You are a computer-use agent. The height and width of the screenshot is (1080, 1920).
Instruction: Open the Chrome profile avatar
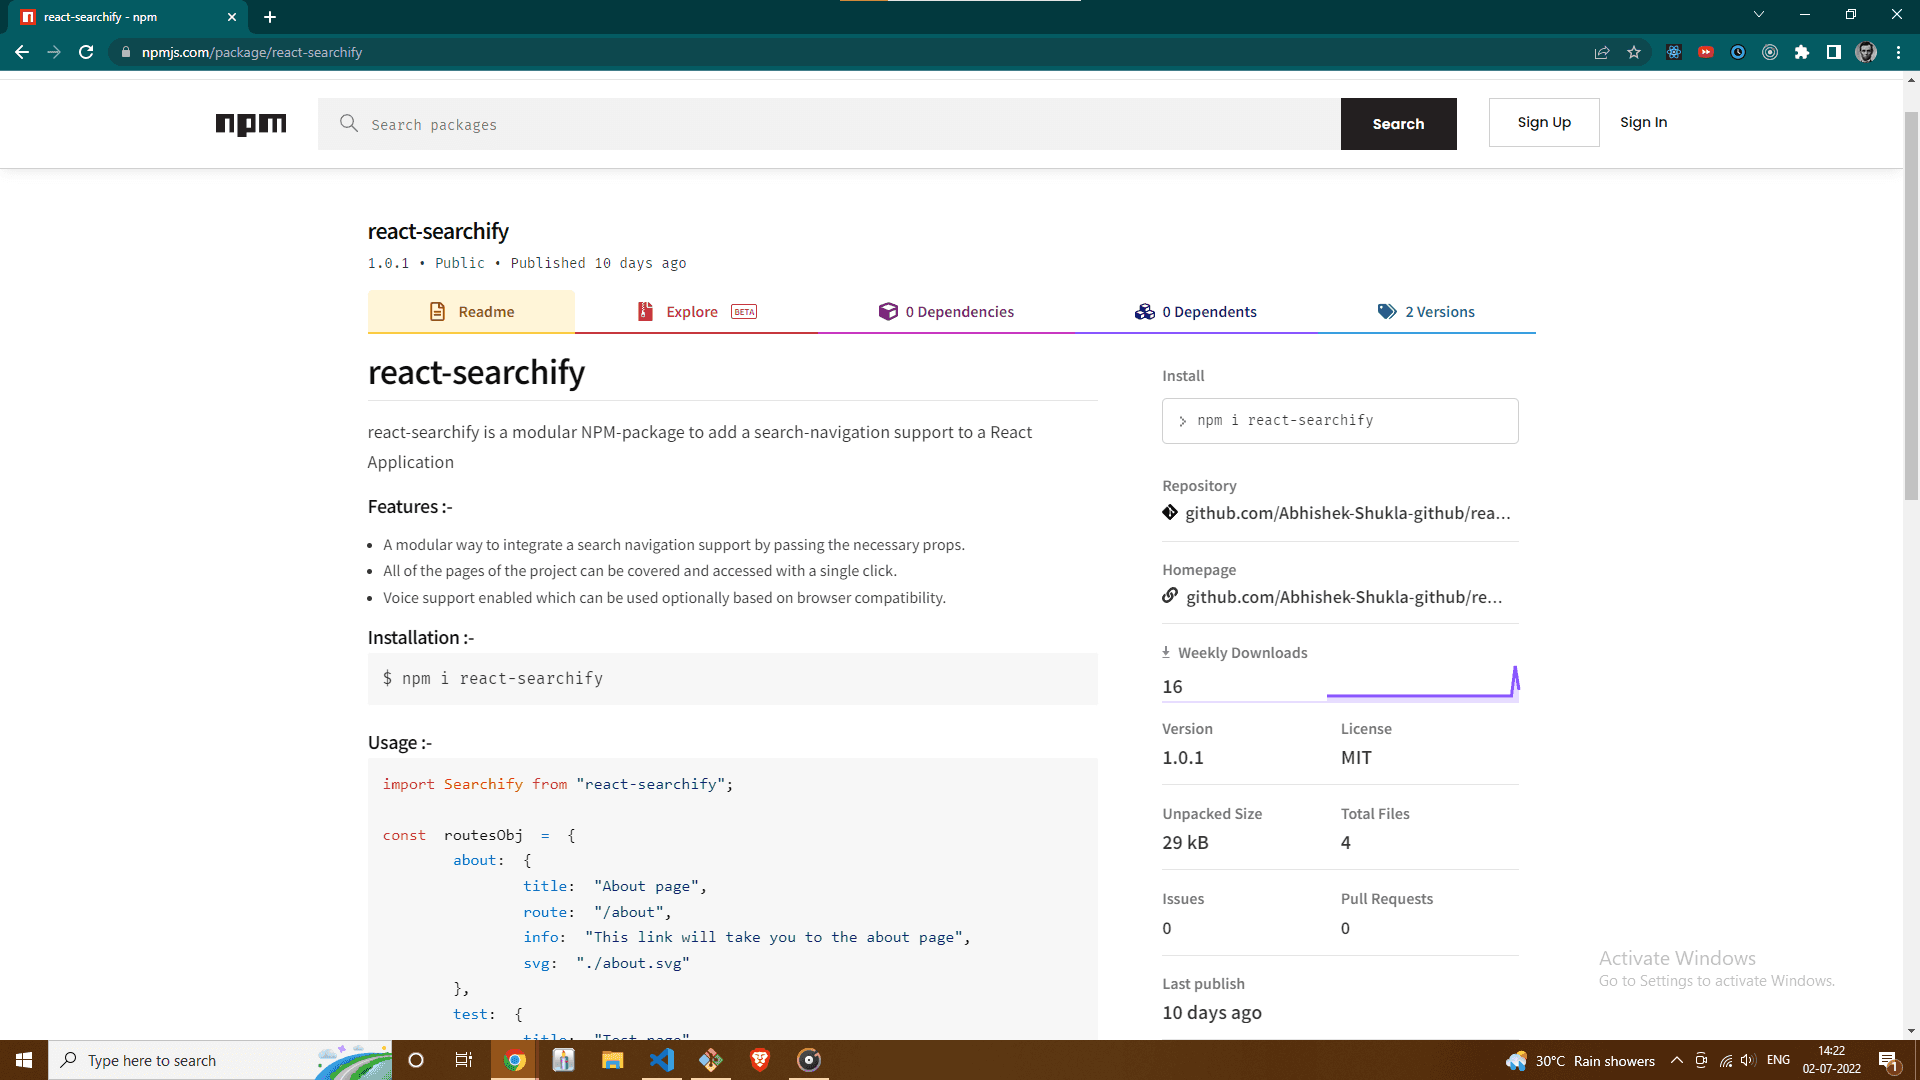click(1866, 52)
